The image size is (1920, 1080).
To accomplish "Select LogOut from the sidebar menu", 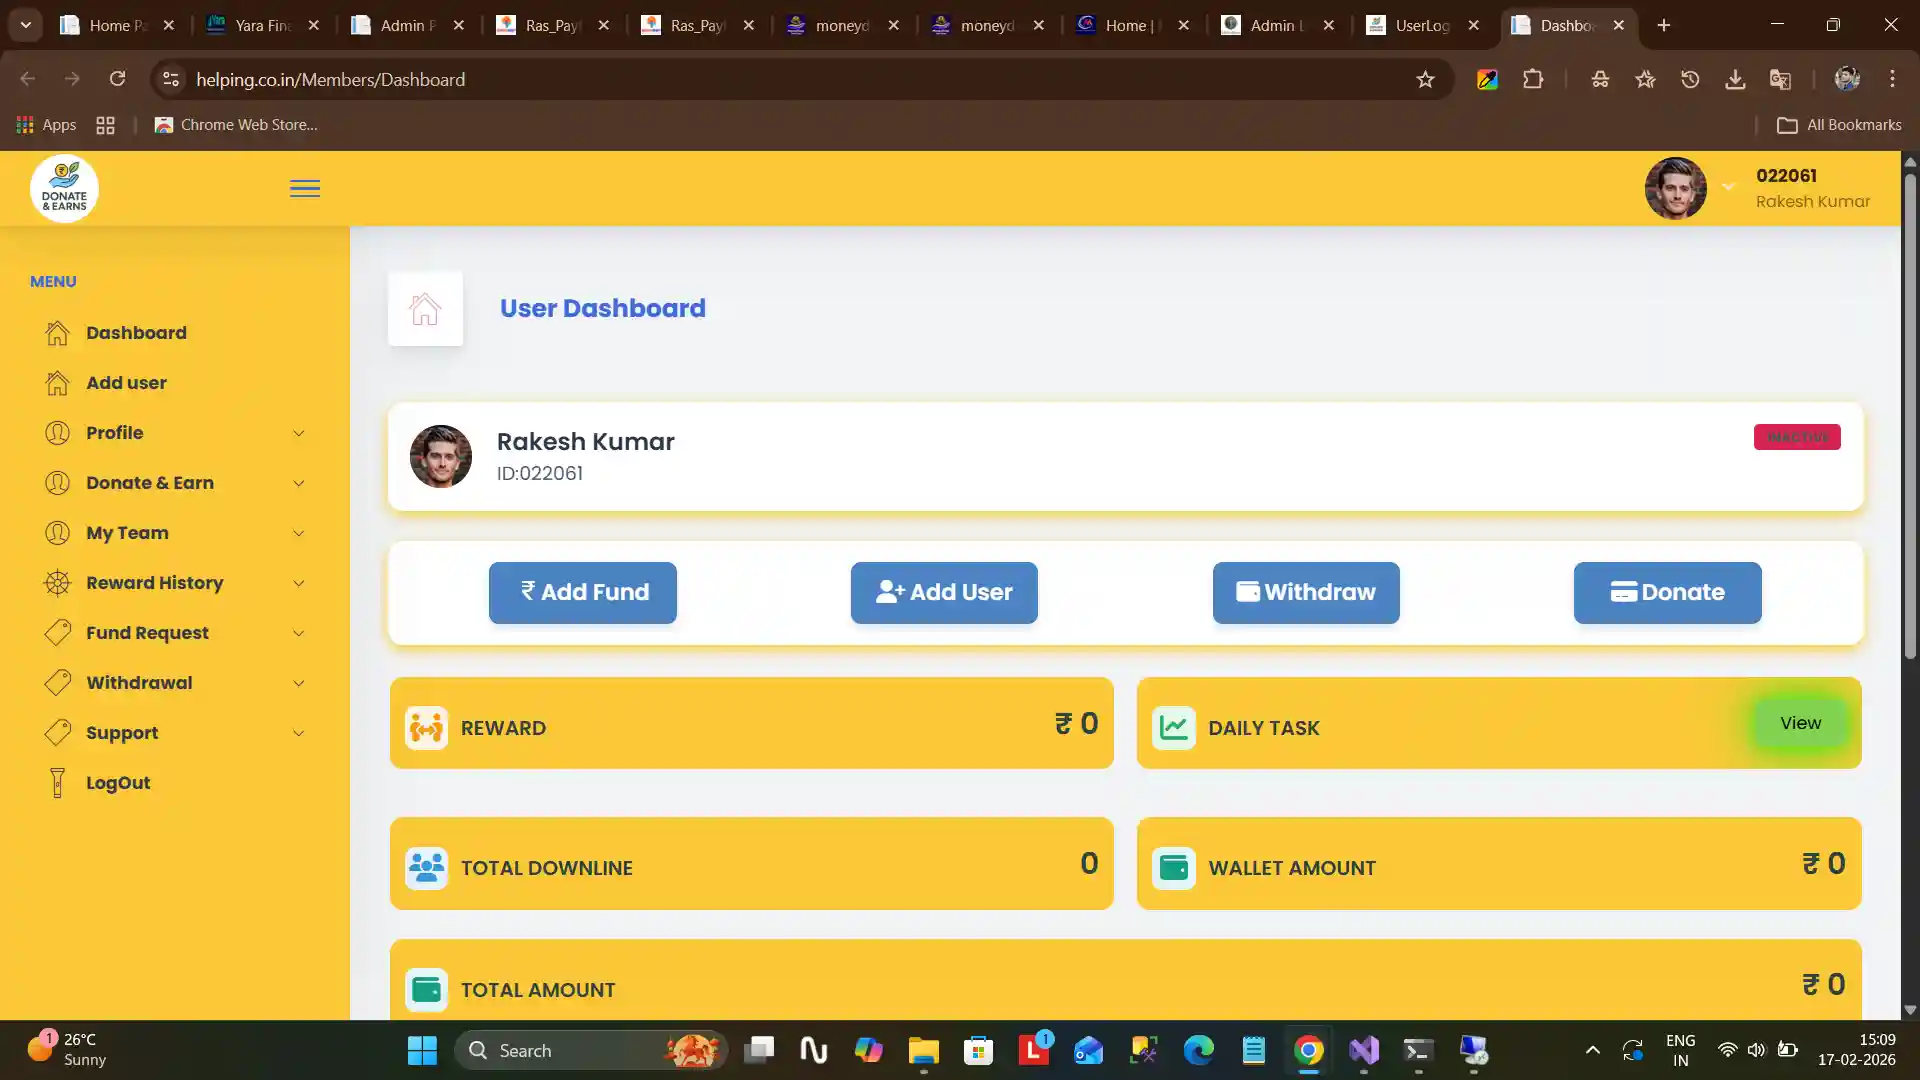I will pos(118,783).
